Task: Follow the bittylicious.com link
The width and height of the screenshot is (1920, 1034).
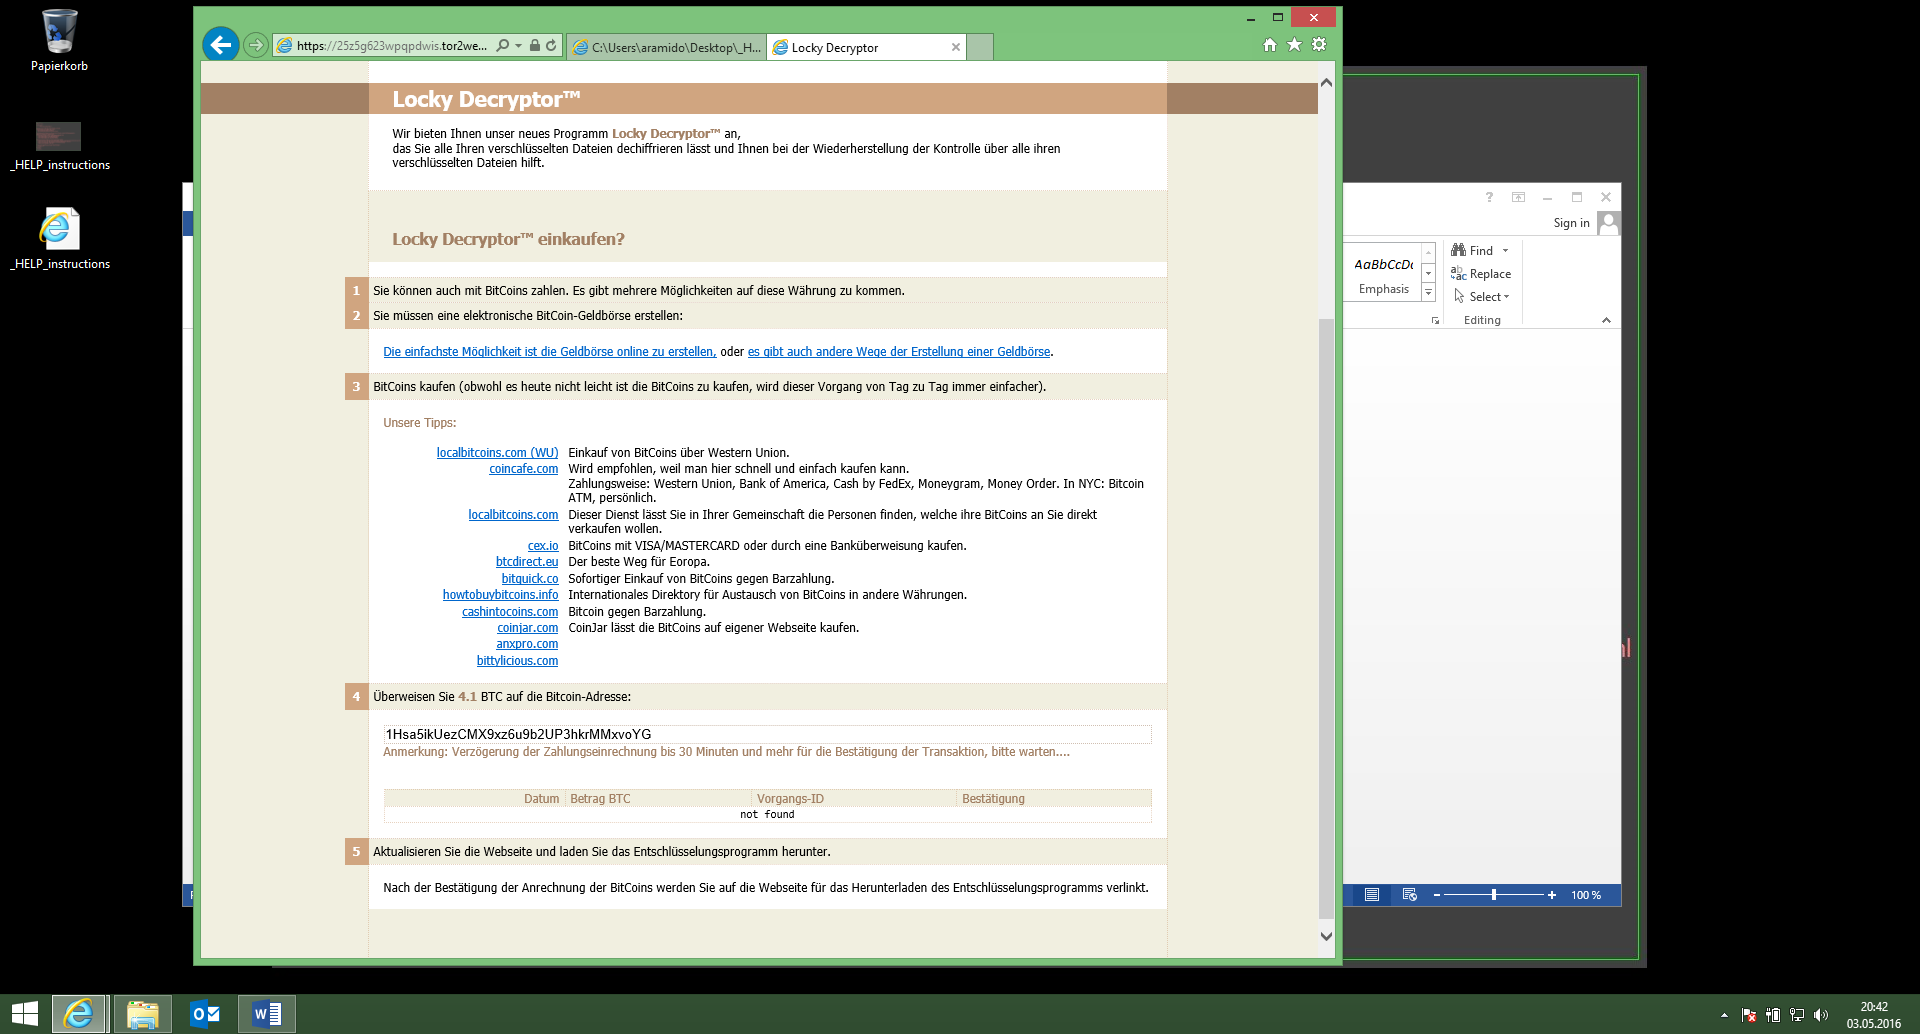Action: tap(517, 661)
